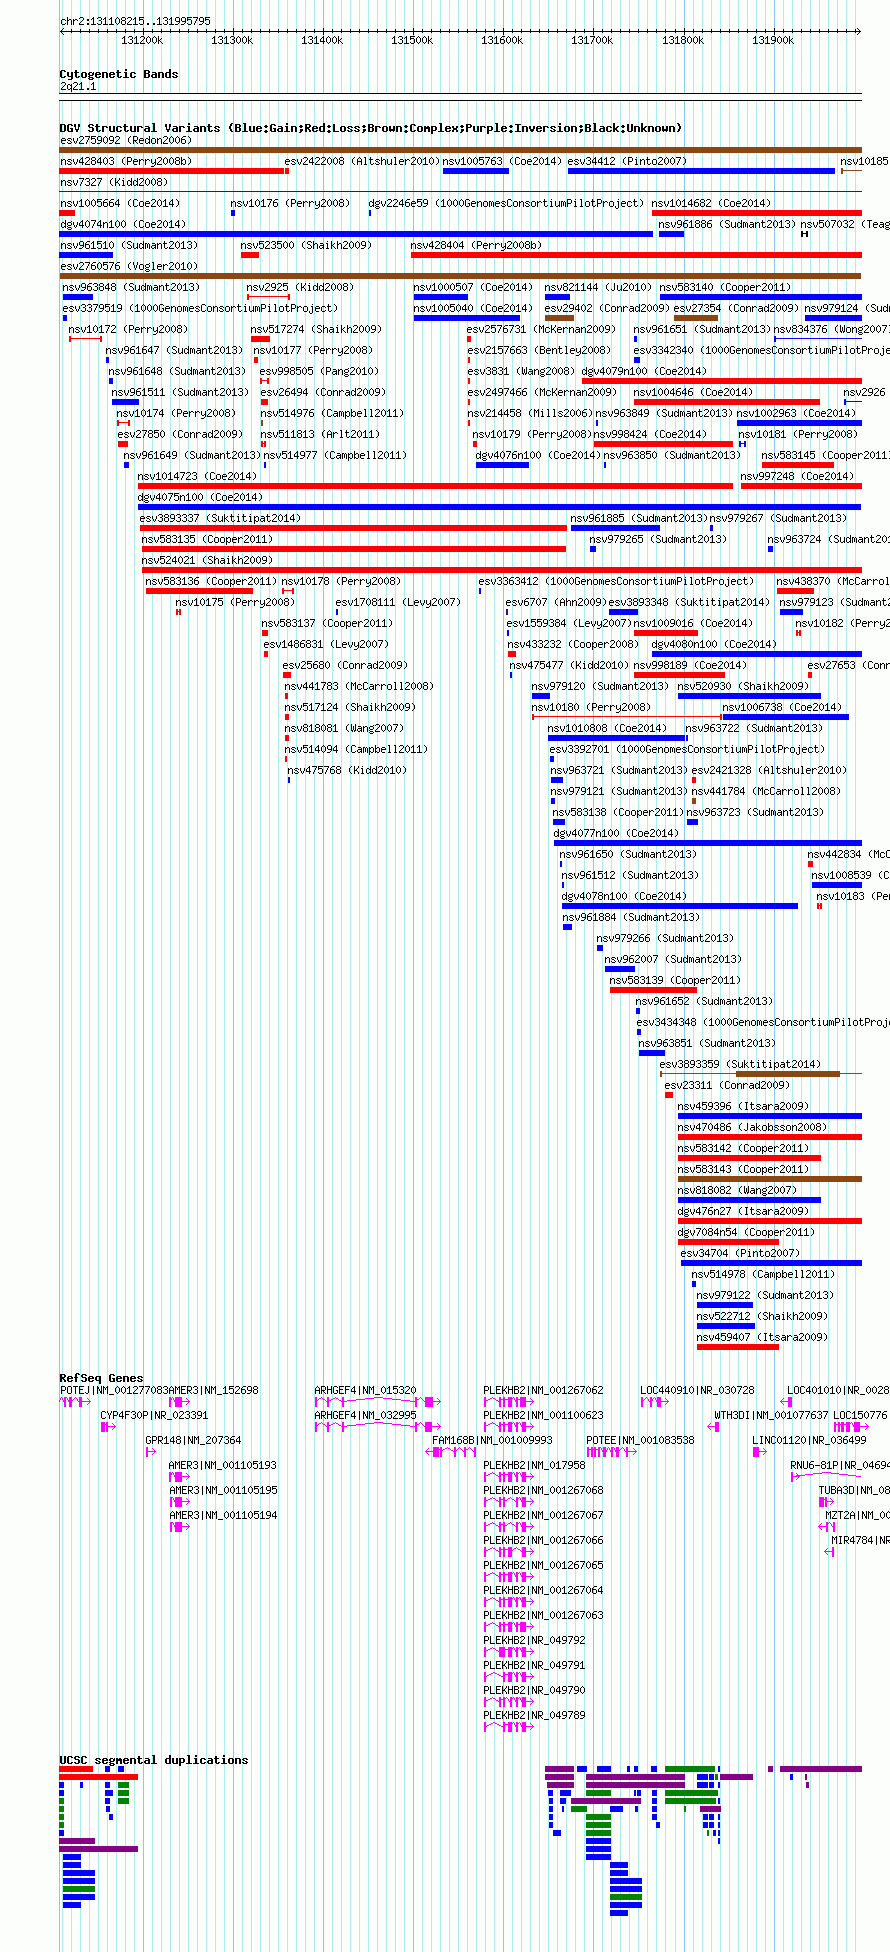Click the 131200k ruler tick label

pos(142,40)
